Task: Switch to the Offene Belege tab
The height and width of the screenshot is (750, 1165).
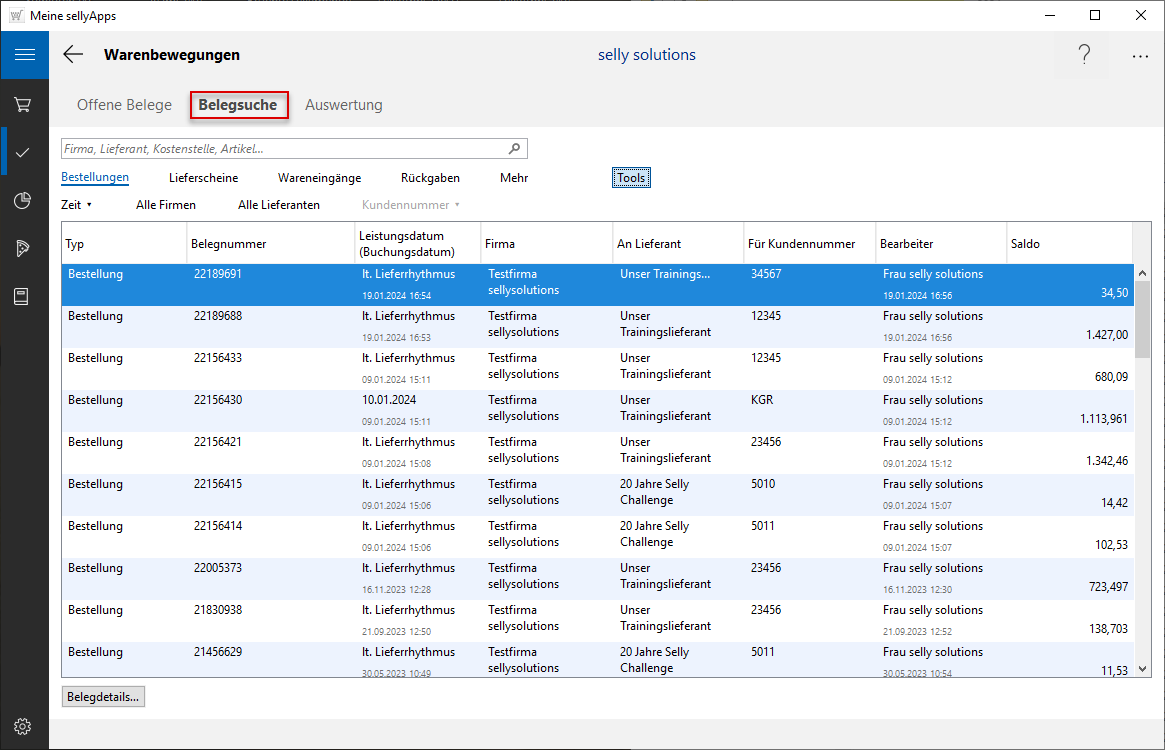Action: (124, 105)
